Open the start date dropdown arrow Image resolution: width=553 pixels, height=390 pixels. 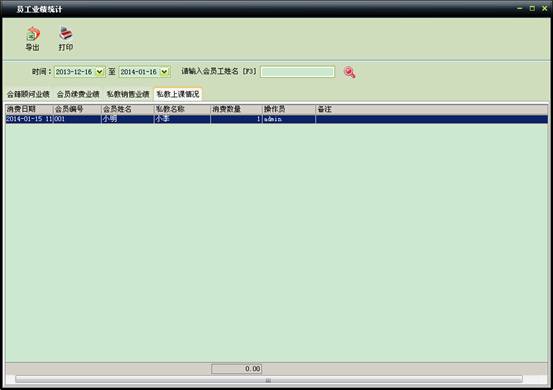tap(100, 72)
